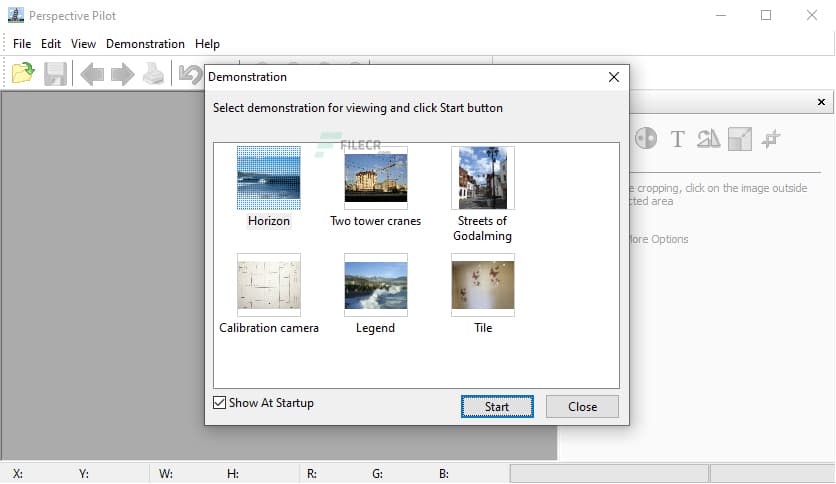Go to next image with right arrow
This screenshot has height=484, width=836.
click(123, 74)
